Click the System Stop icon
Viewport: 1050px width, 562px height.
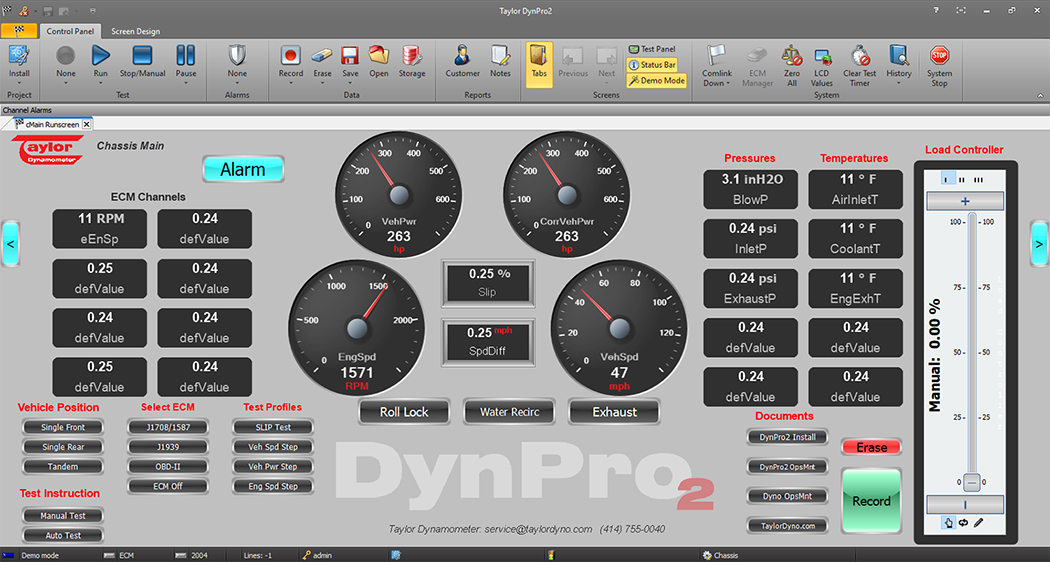coord(939,57)
